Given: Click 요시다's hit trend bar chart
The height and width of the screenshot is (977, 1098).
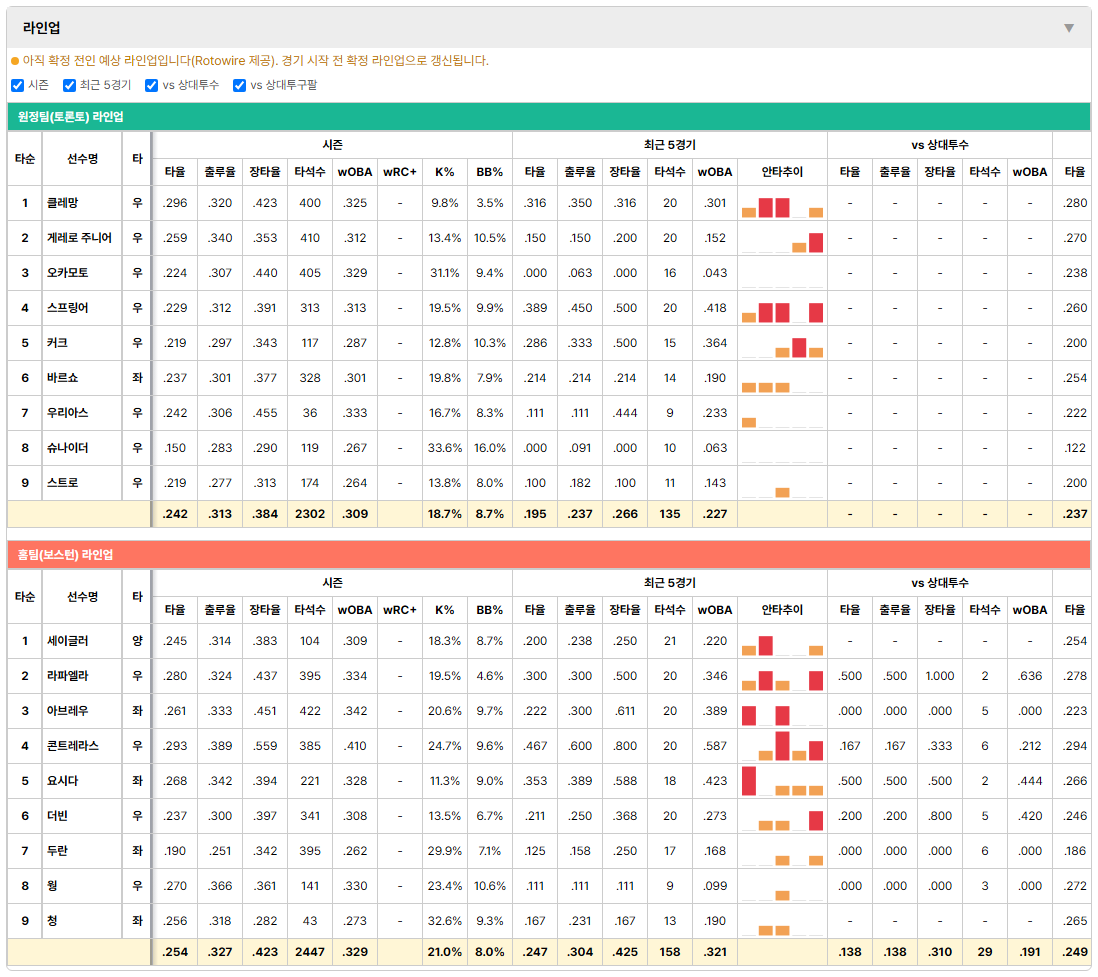Looking at the screenshot, I should [x=782, y=782].
